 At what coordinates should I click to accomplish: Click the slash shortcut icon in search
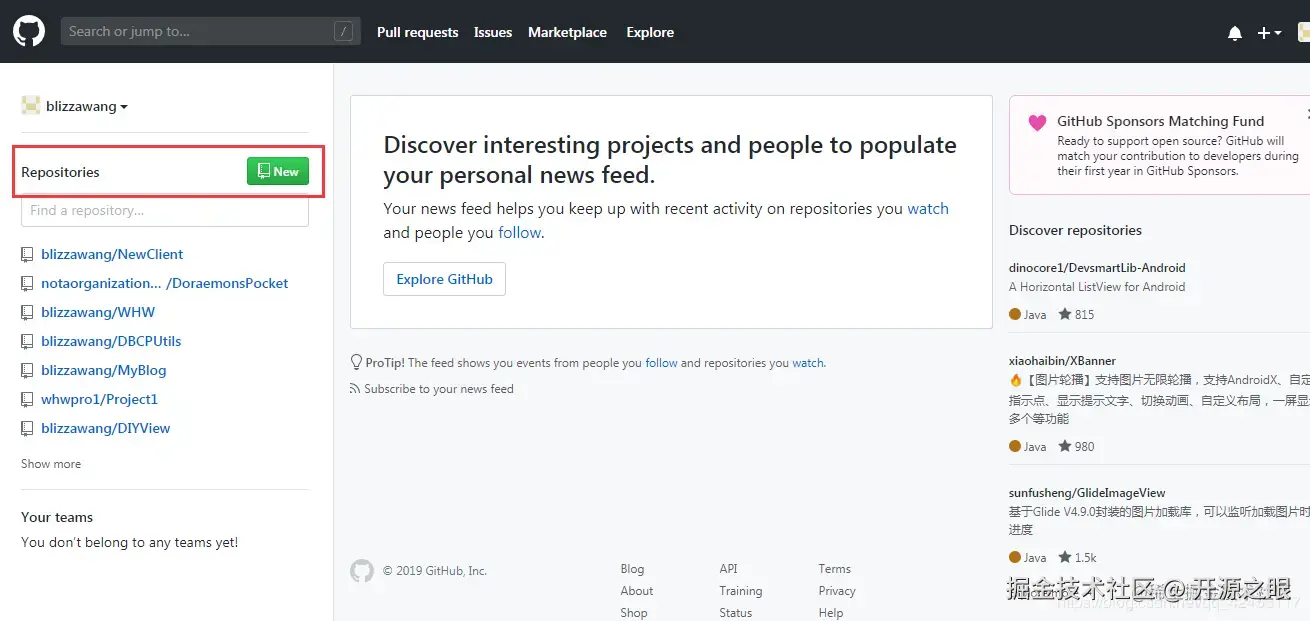tap(344, 32)
